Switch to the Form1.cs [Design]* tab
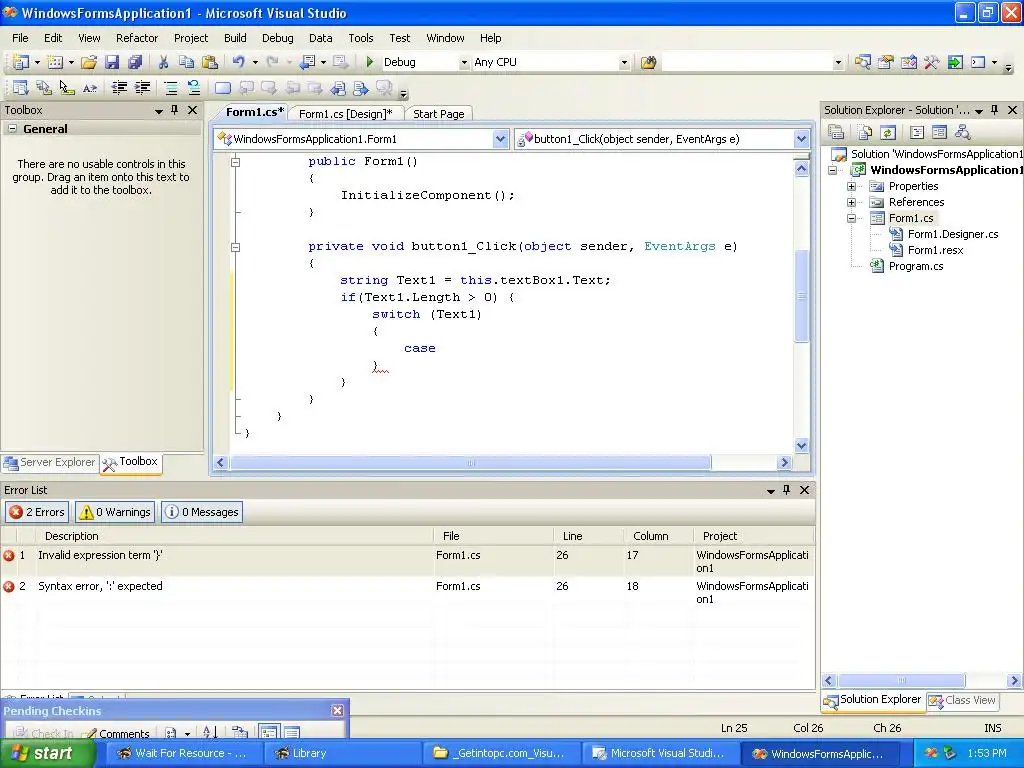 pyautogui.click(x=345, y=114)
